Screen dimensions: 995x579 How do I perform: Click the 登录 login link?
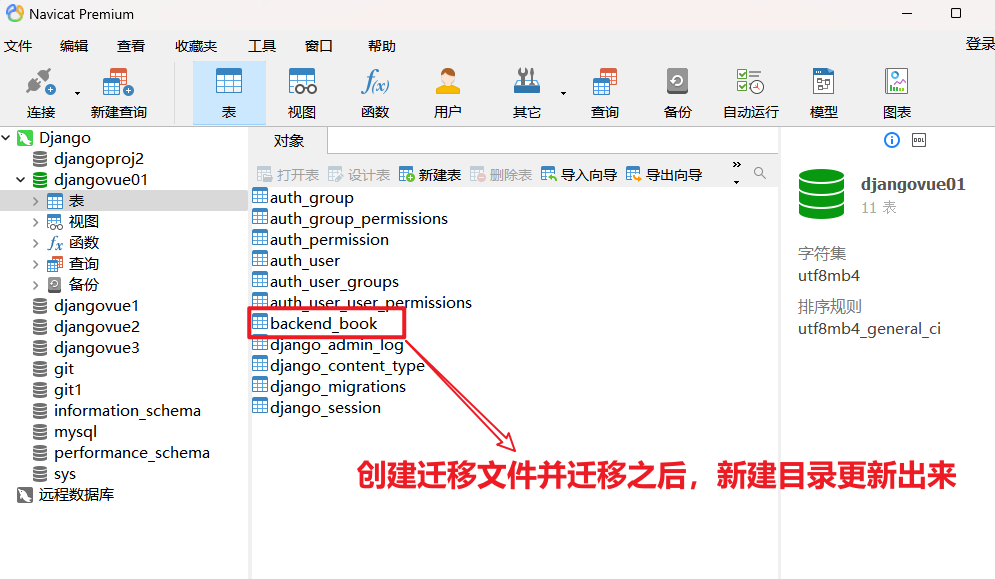(x=980, y=43)
